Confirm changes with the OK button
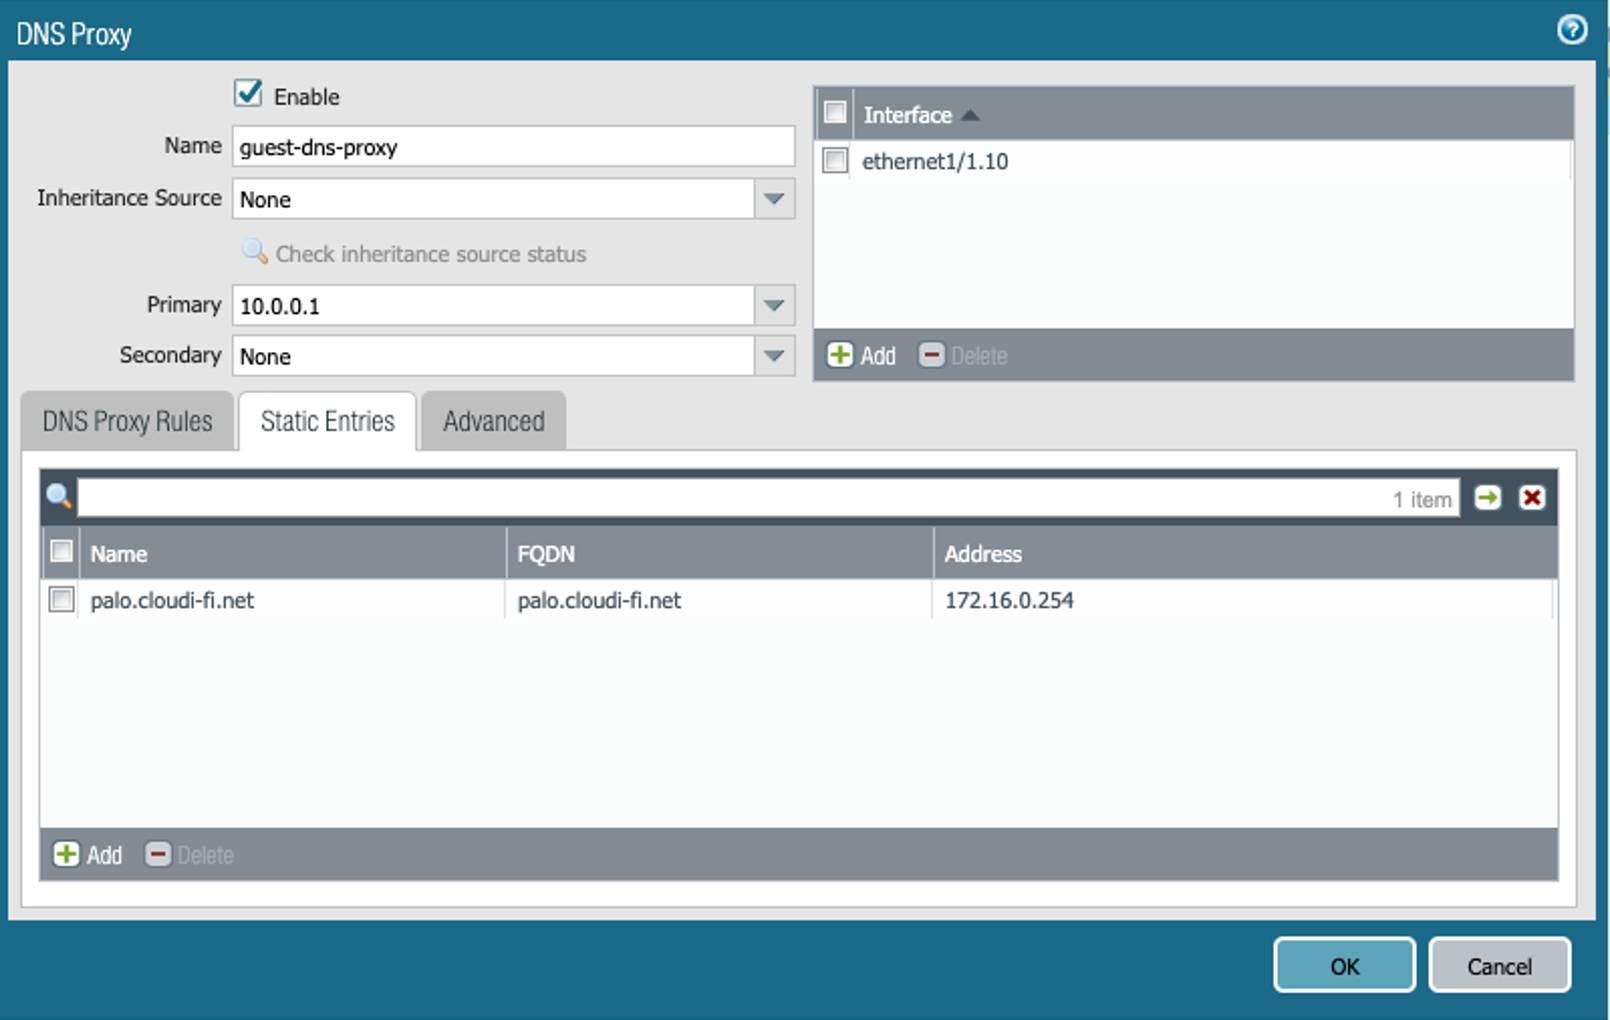The width and height of the screenshot is (1610, 1020). (x=1343, y=965)
